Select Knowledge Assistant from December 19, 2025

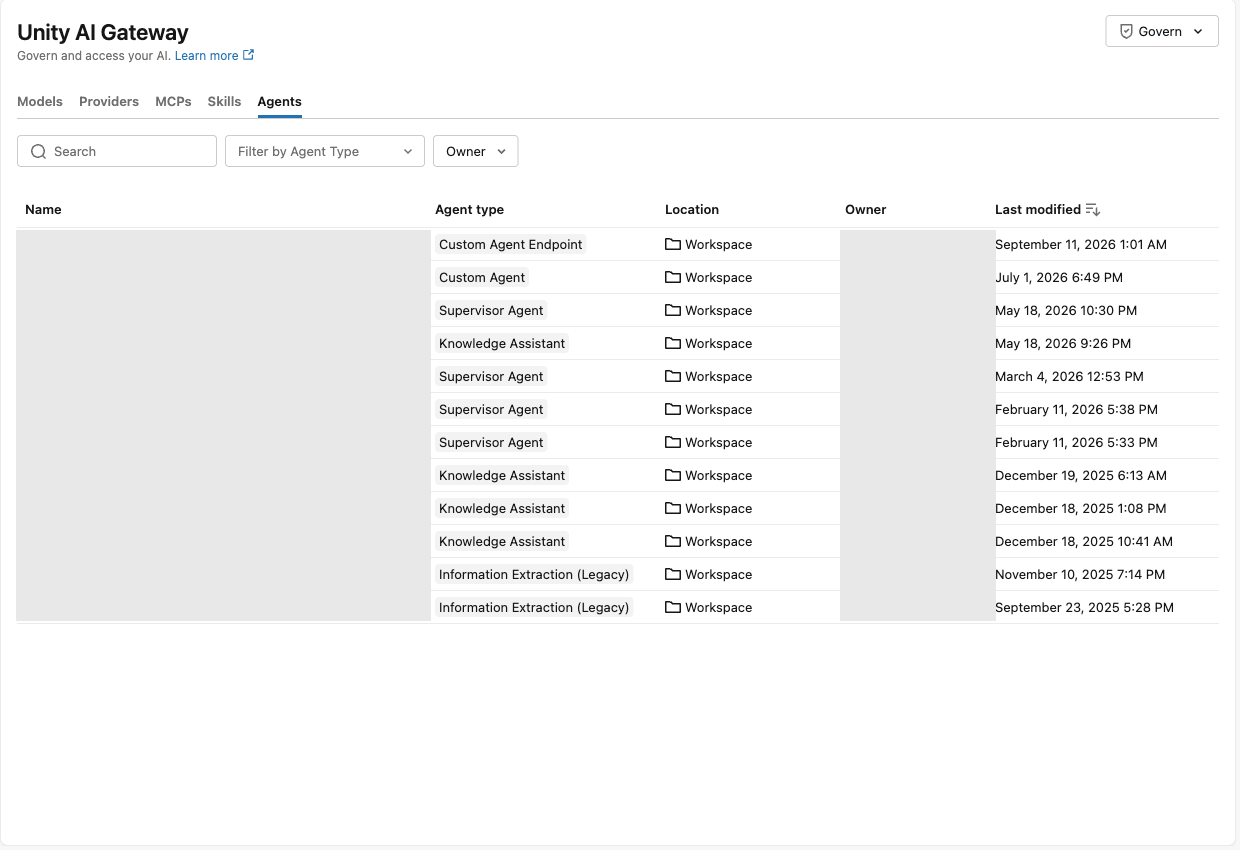(617, 475)
